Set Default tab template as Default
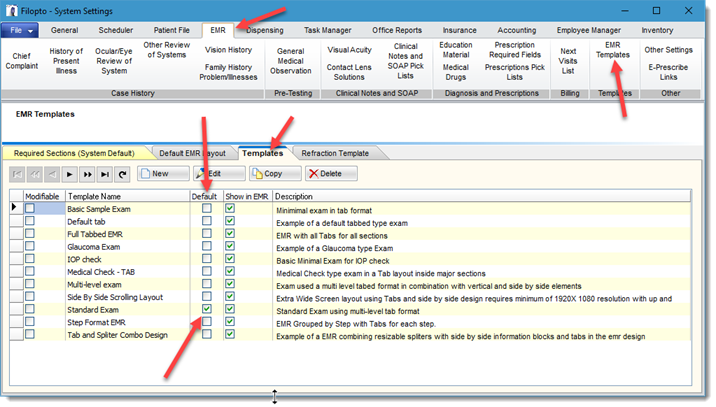 pos(207,221)
